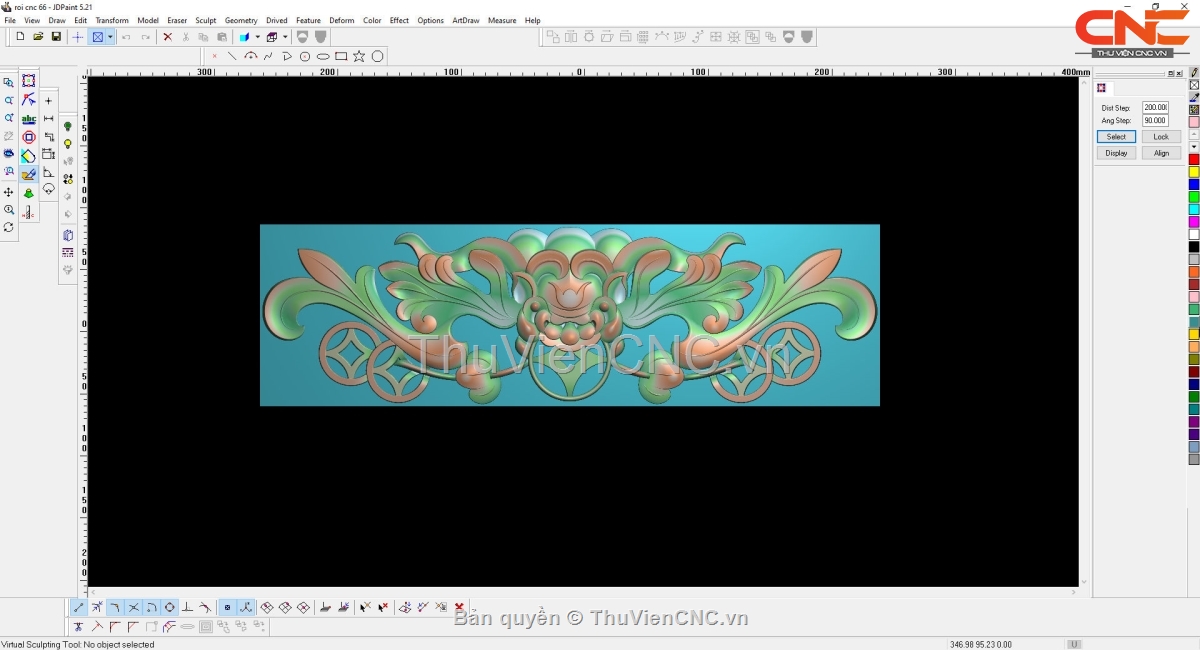Click the red Delete X icon

point(167,37)
